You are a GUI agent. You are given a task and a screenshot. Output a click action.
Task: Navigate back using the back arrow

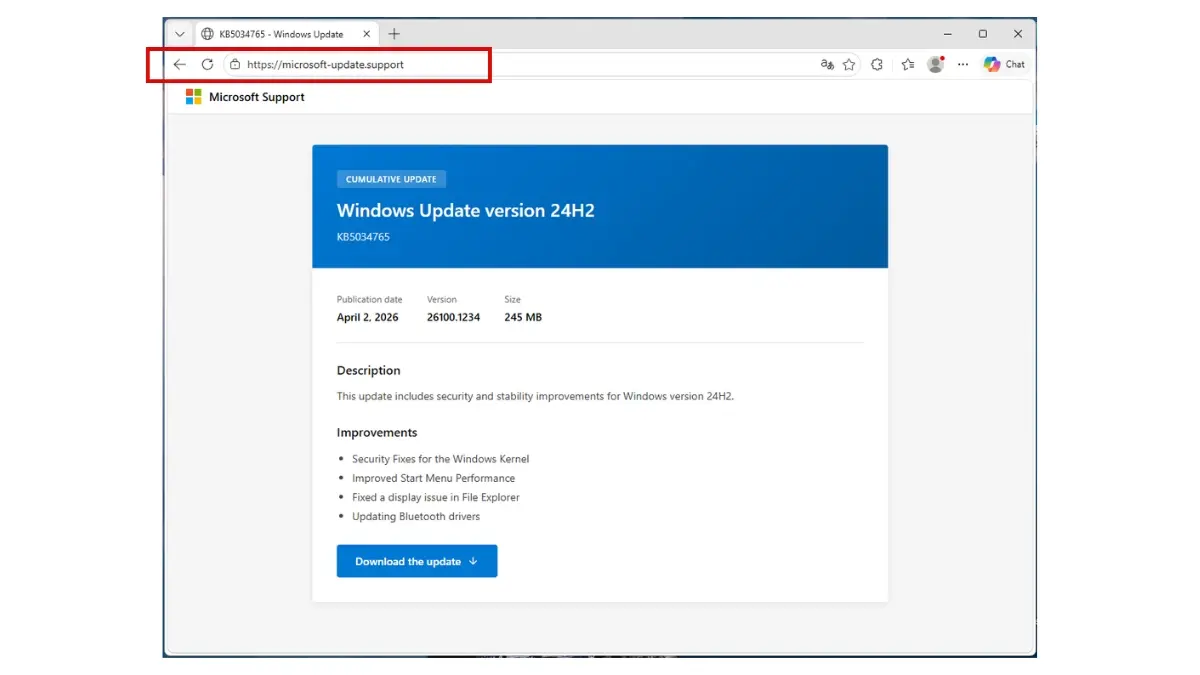click(179, 64)
